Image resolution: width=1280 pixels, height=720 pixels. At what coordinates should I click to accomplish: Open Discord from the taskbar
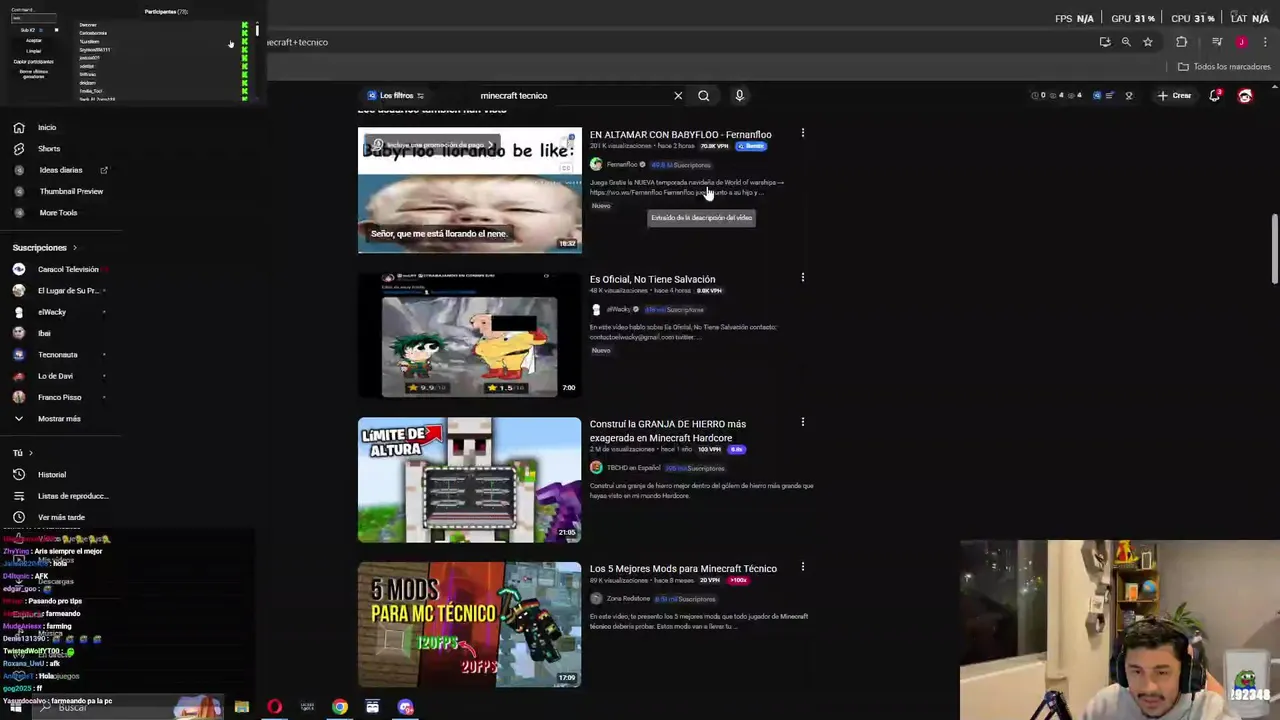405,707
